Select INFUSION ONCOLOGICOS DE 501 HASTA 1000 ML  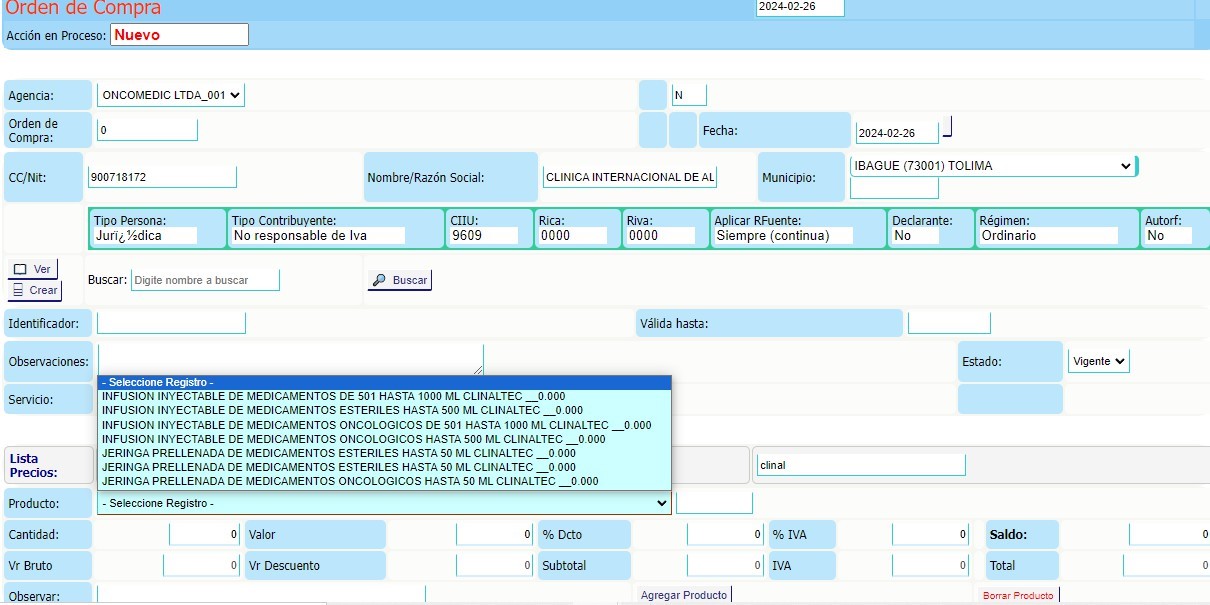click(376, 425)
